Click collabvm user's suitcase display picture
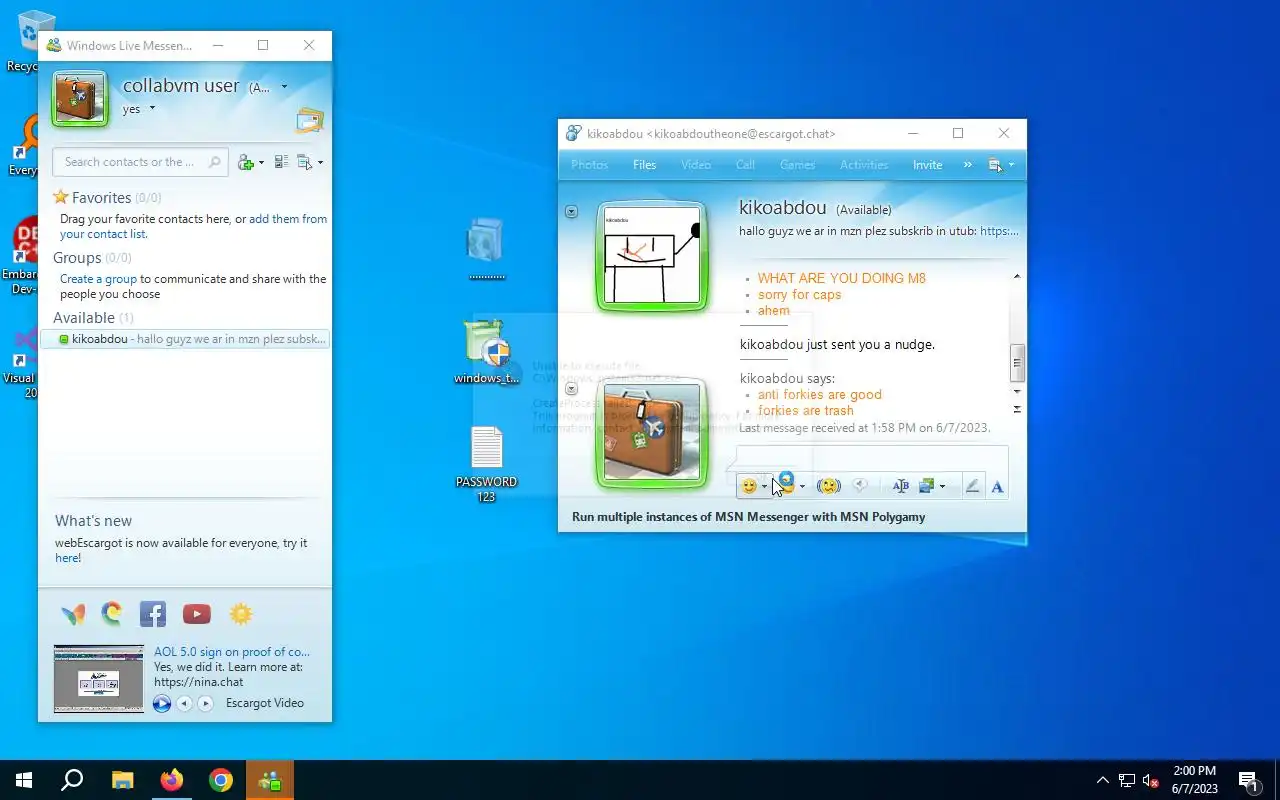This screenshot has width=1280, height=800. (80, 99)
